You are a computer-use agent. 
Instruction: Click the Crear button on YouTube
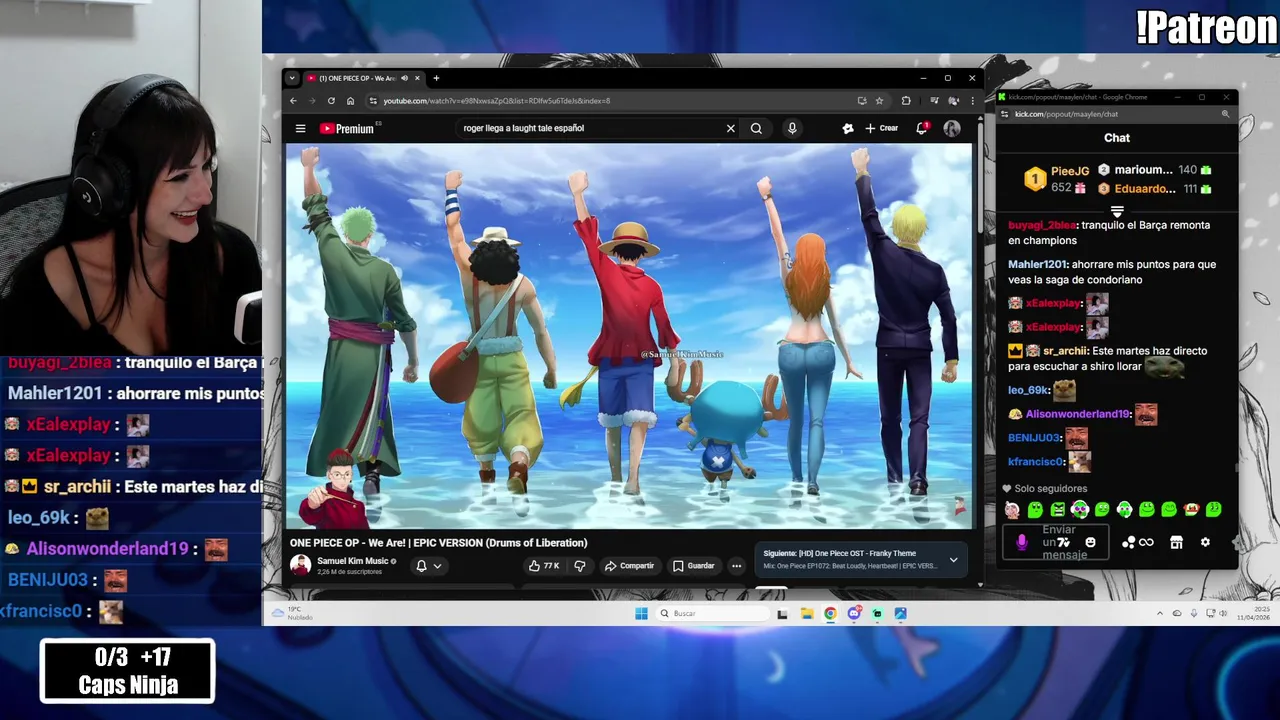click(x=882, y=128)
